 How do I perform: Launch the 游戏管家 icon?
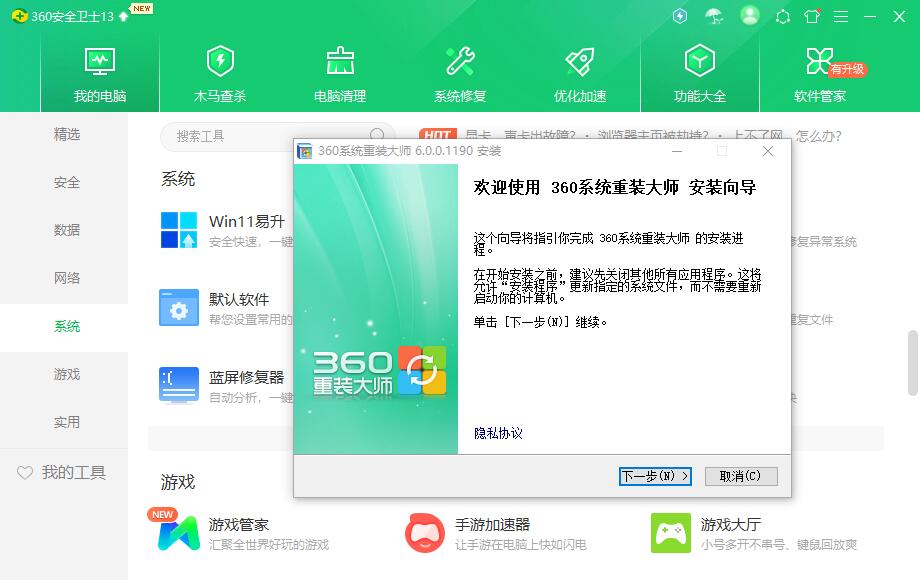coord(178,532)
